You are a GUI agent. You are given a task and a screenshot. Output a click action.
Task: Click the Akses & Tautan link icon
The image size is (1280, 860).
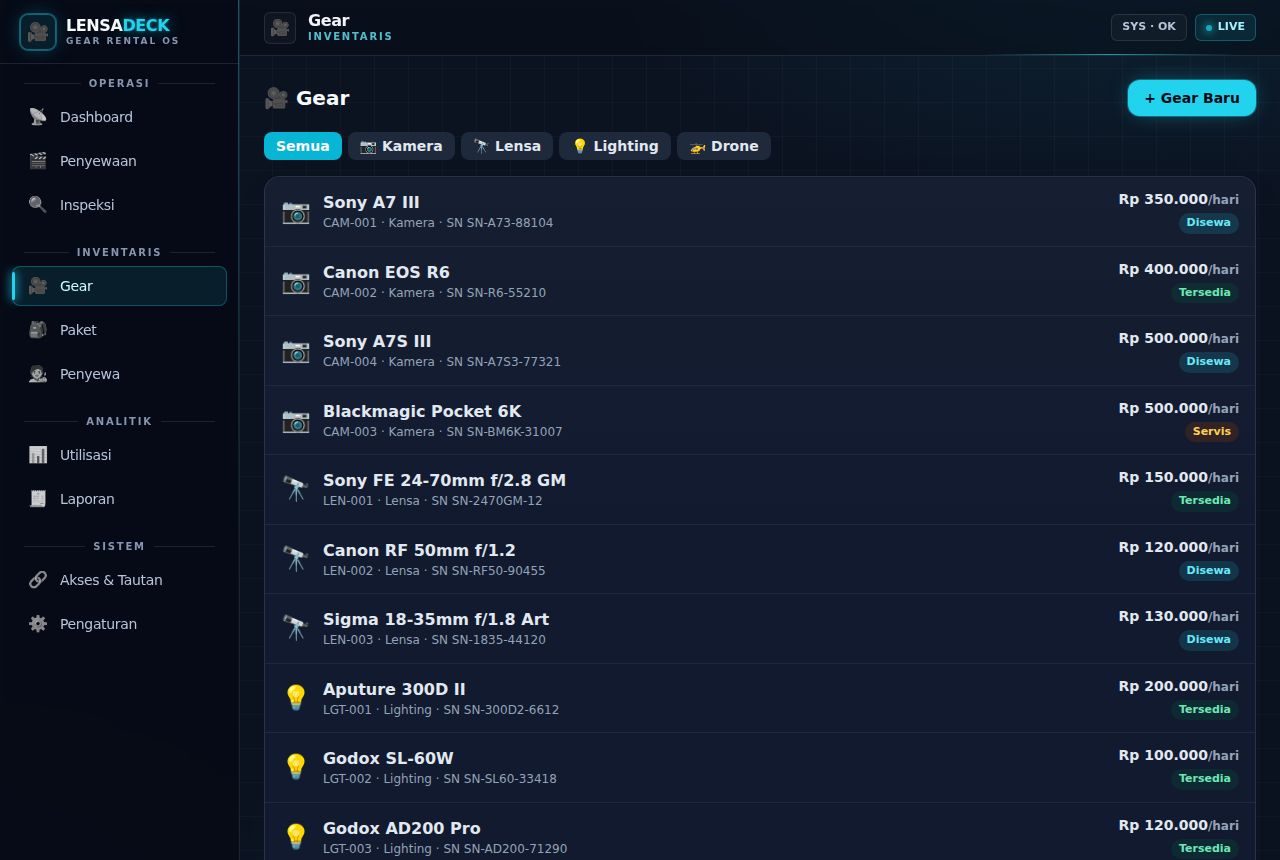pyautogui.click(x=38, y=580)
